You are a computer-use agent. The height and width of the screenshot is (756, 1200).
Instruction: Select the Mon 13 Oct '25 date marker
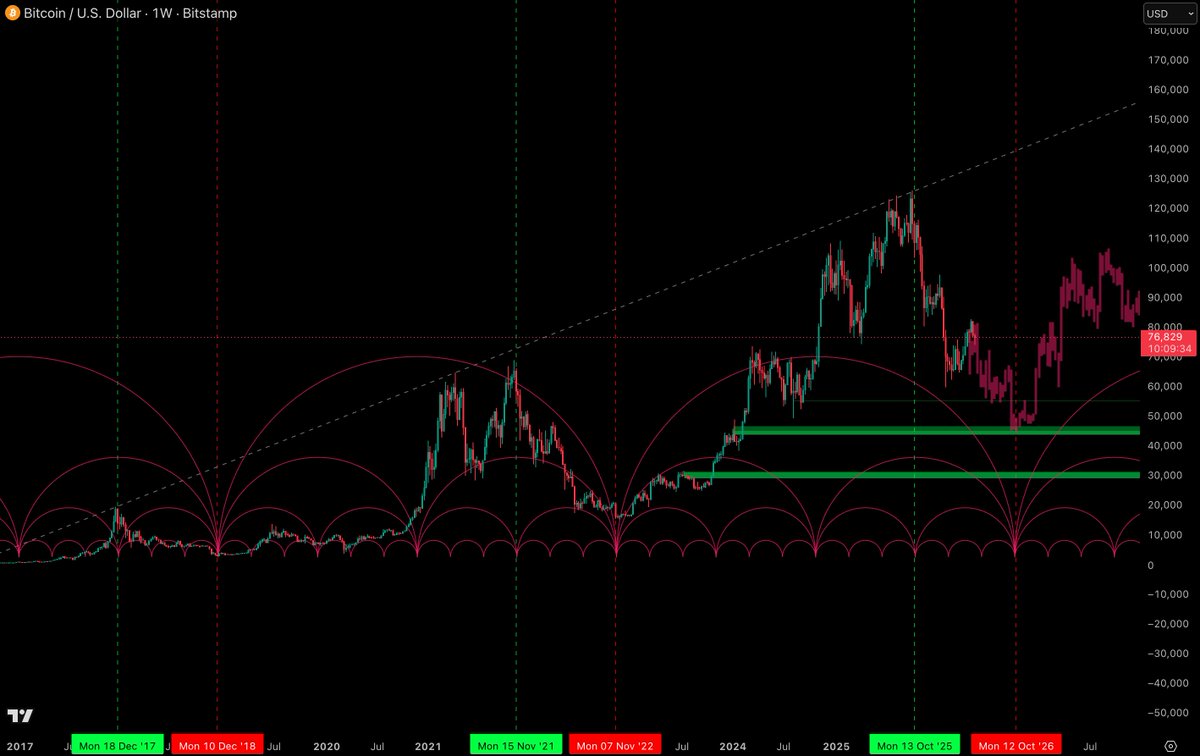914,746
